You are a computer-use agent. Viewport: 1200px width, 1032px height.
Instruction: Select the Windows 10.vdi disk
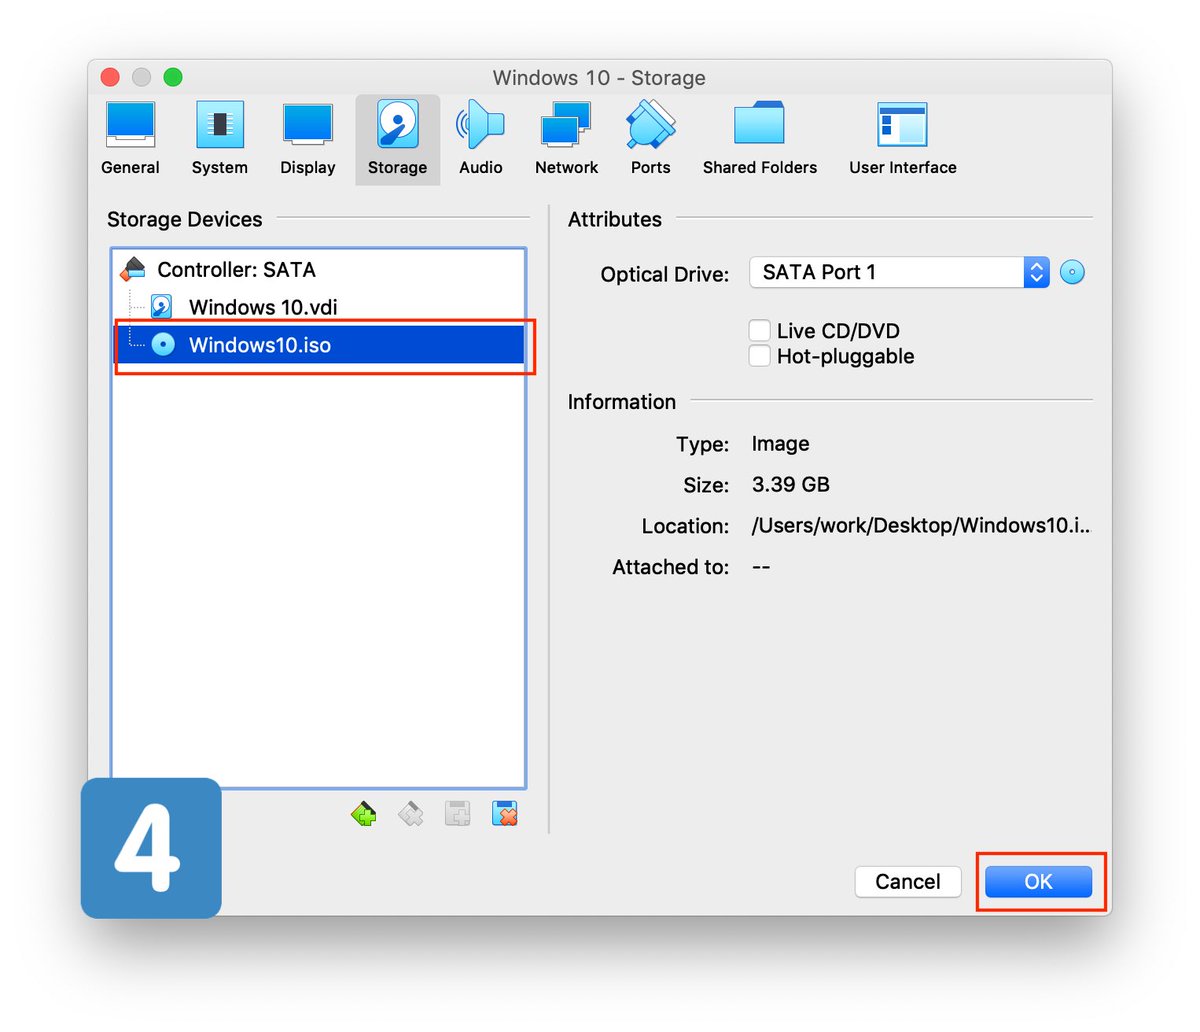coord(319,307)
